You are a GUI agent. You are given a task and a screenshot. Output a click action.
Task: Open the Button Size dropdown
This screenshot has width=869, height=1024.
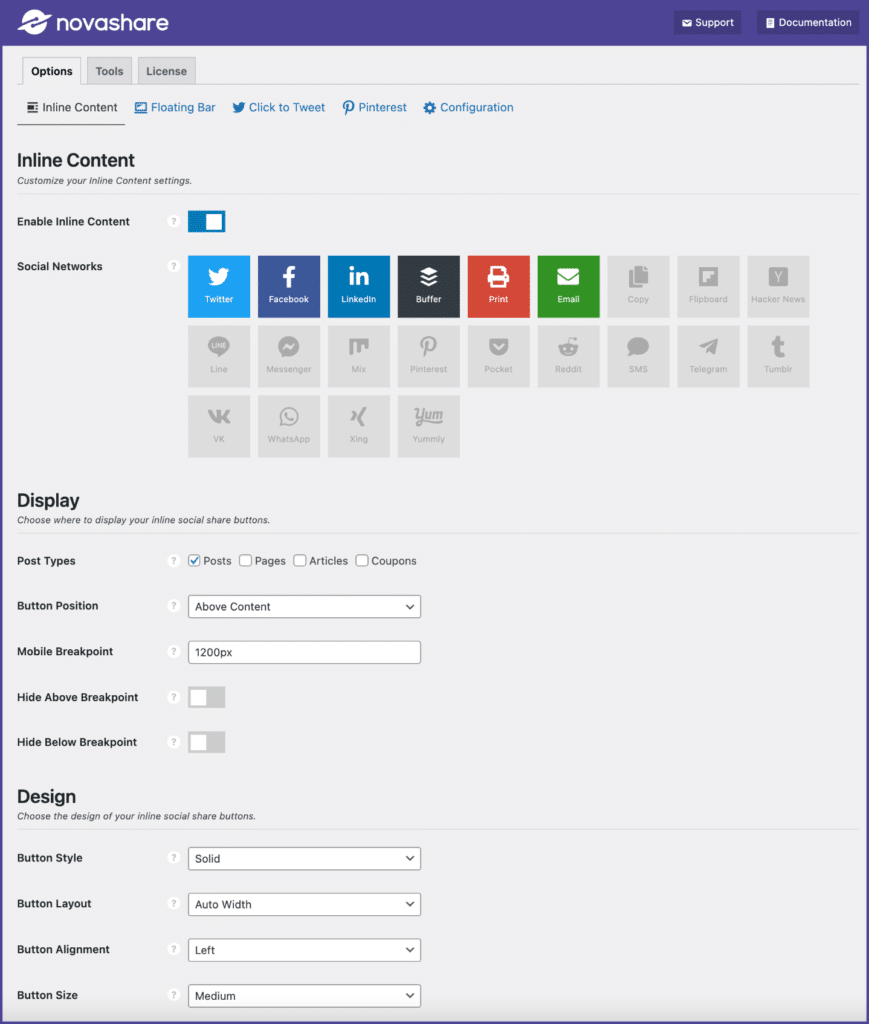(304, 996)
